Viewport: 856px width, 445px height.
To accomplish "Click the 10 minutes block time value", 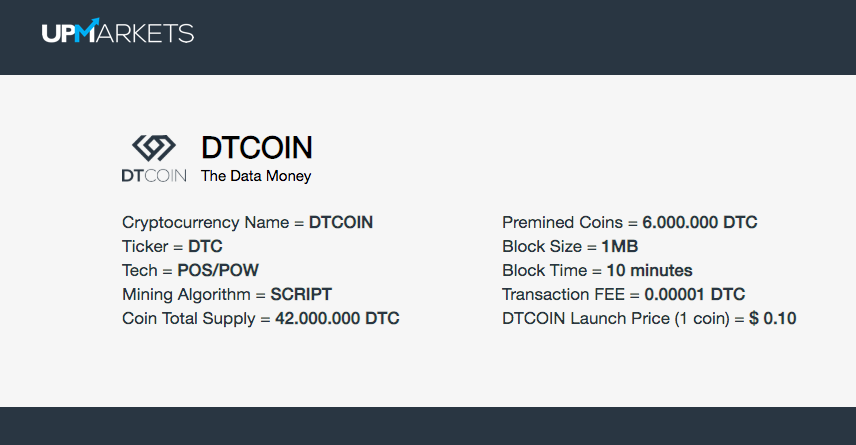I will (x=649, y=270).
